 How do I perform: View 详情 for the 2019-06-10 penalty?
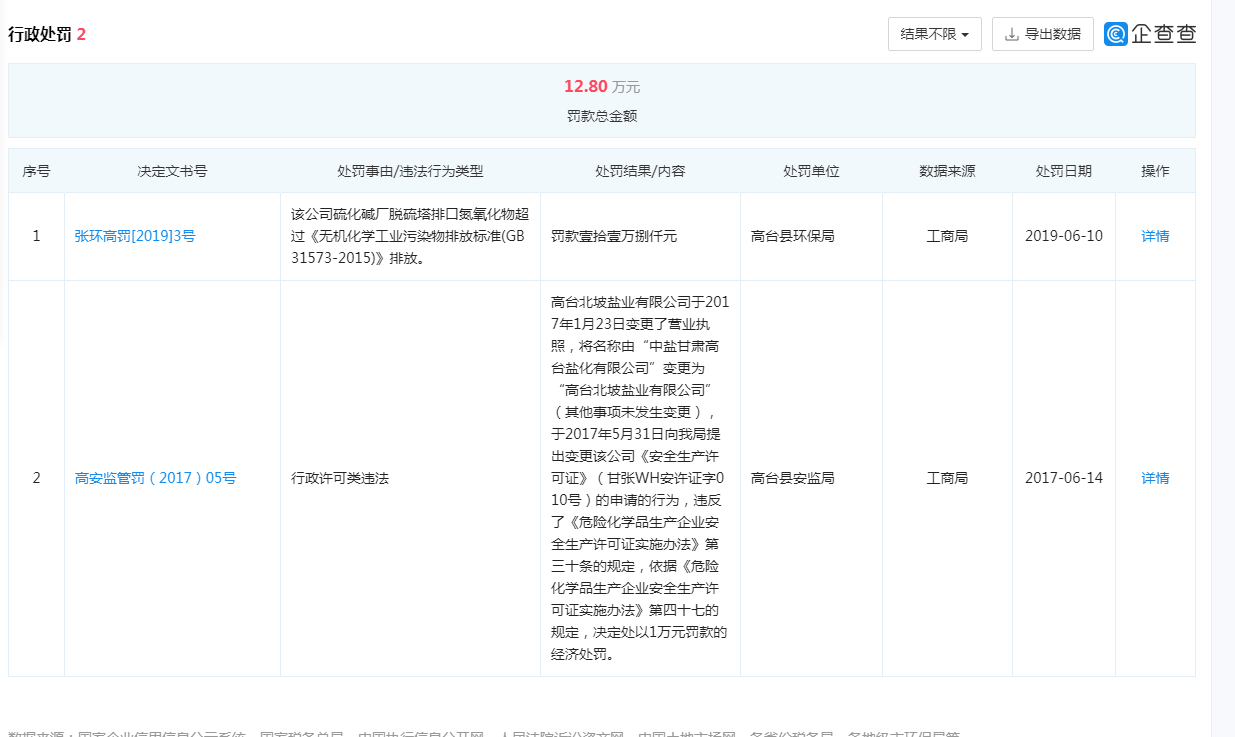tap(1155, 237)
